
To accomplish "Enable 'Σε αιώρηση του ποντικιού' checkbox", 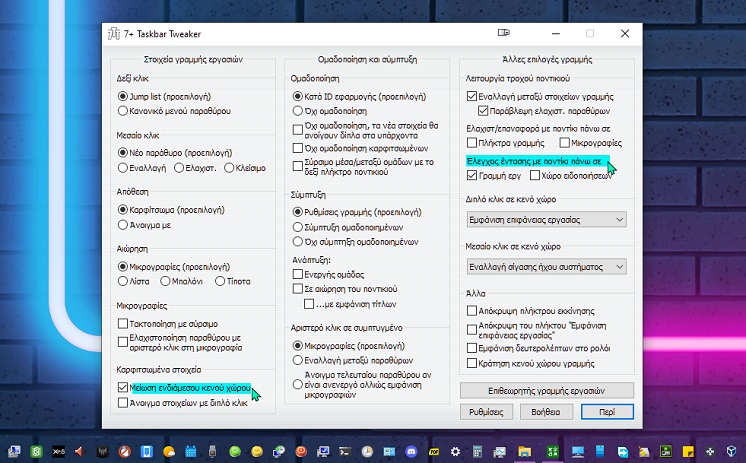I will pos(298,288).
